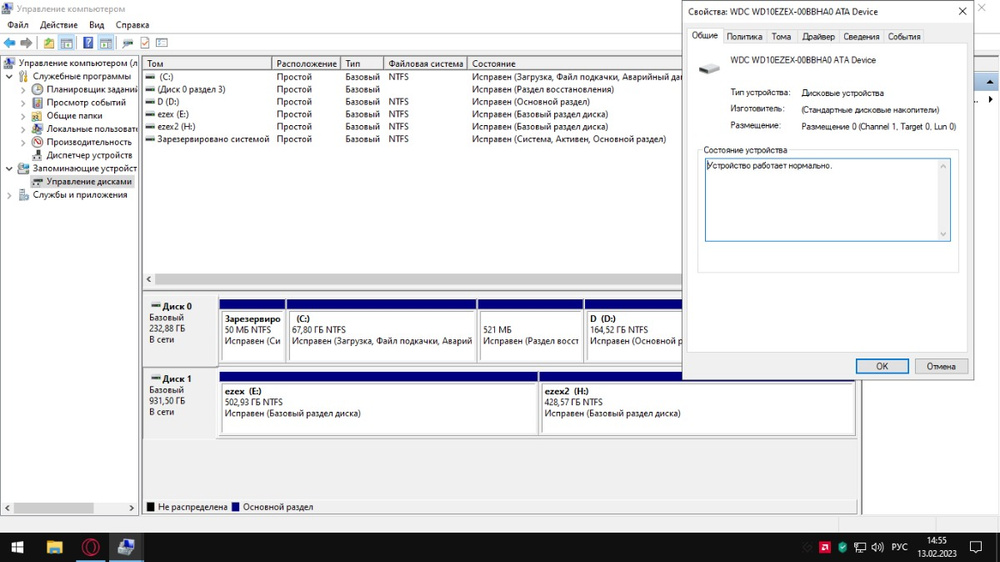Expand the Task Scheduler (Планировщик заданий) node
Image resolution: width=1000 pixels, height=562 pixels.
tap(23, 89)
